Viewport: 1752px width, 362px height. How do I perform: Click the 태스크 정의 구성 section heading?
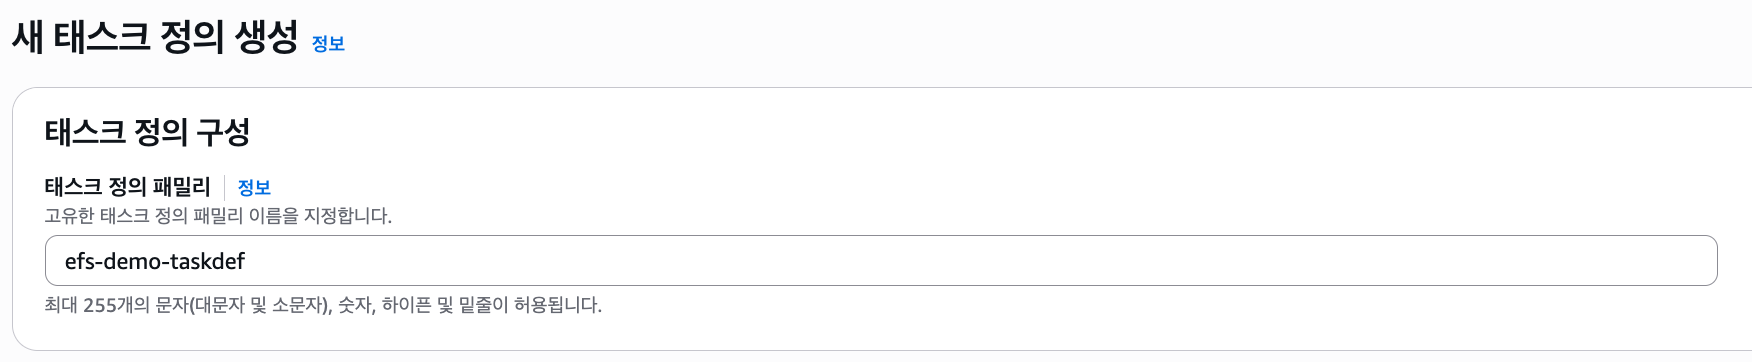tap(147, 132)
